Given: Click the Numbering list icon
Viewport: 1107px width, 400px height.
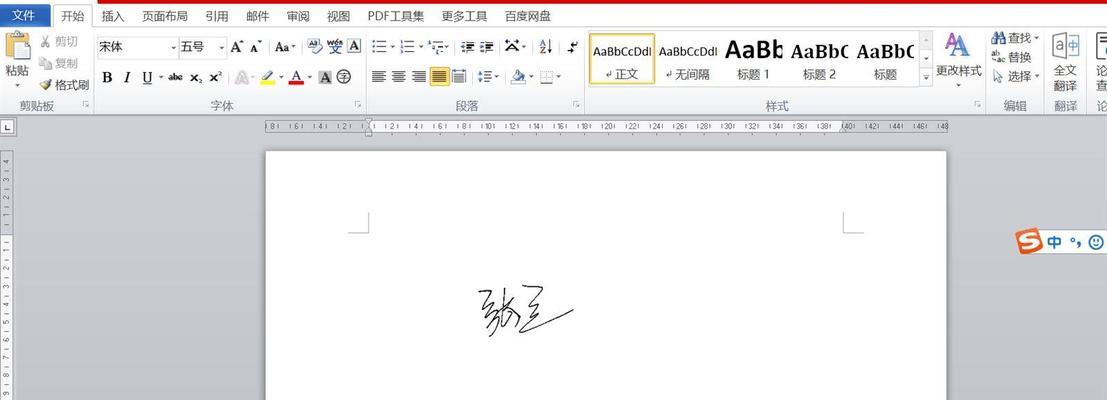Looking at the screenshot, I should click(407, 47).
